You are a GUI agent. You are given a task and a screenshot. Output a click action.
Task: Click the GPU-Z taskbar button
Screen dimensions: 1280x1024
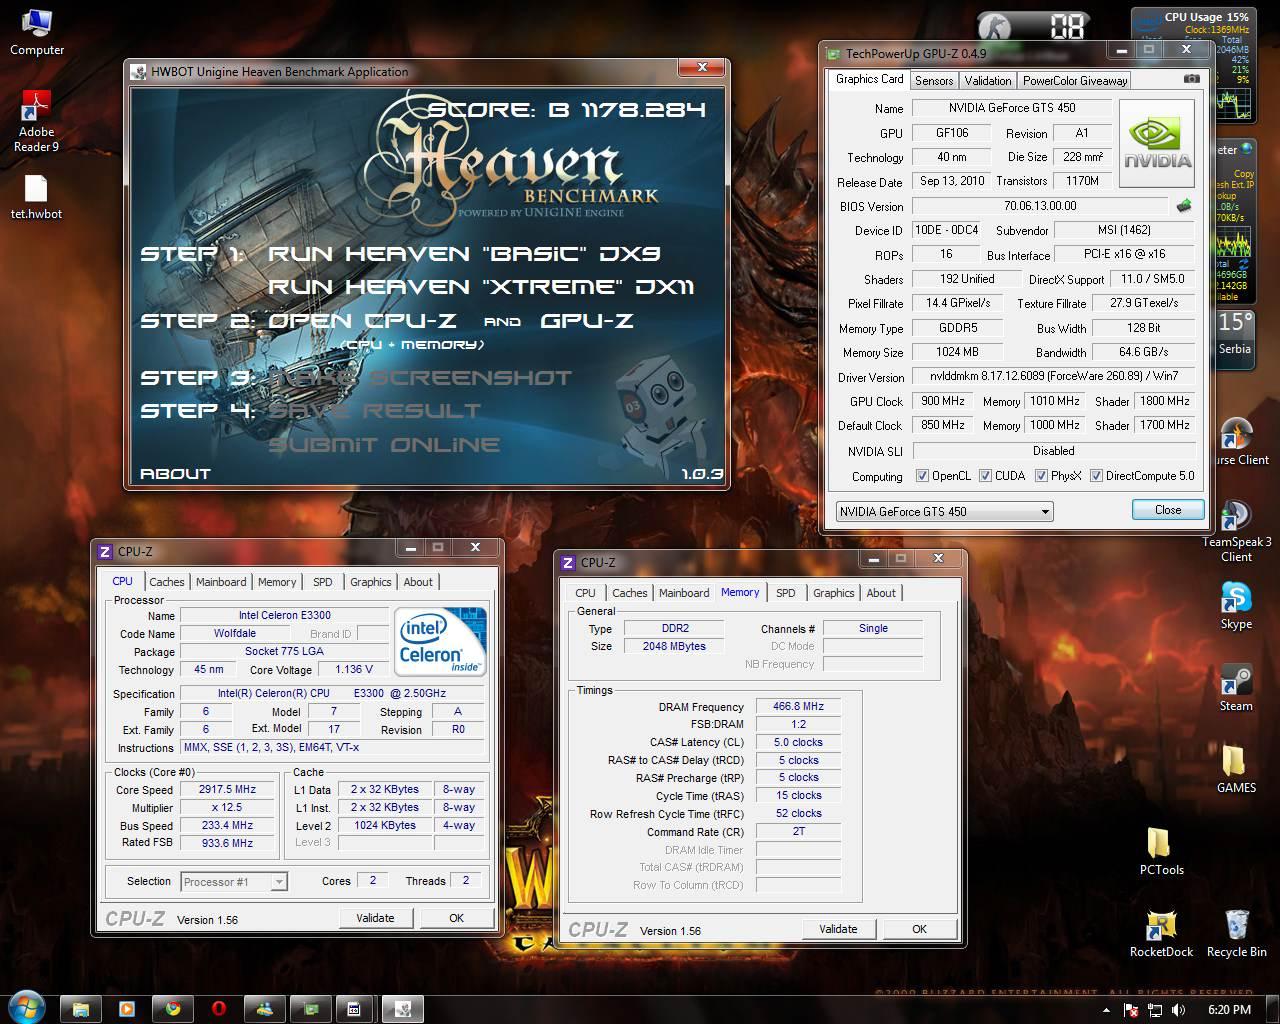[310, 1009]
